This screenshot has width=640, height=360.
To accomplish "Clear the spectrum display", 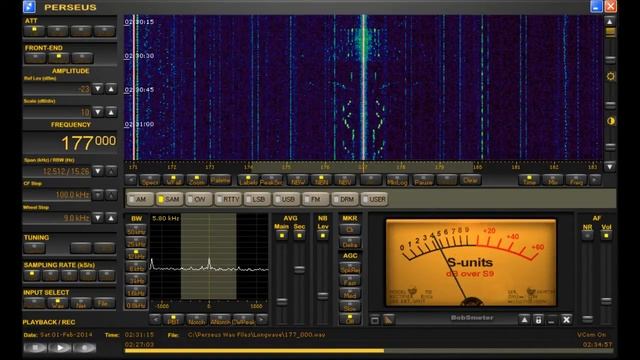I will click(x=471, y=180).
